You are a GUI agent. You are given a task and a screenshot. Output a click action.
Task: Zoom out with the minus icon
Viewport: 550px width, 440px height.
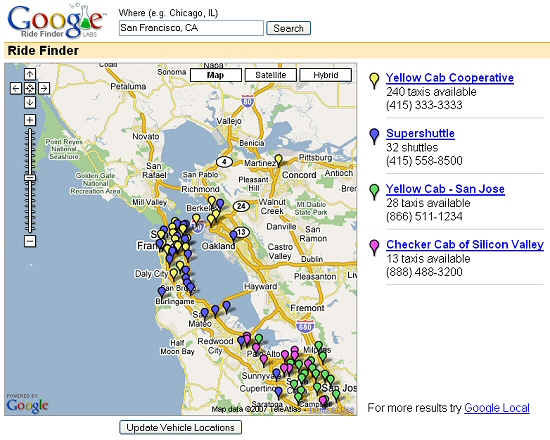click(x=30, y=241)
